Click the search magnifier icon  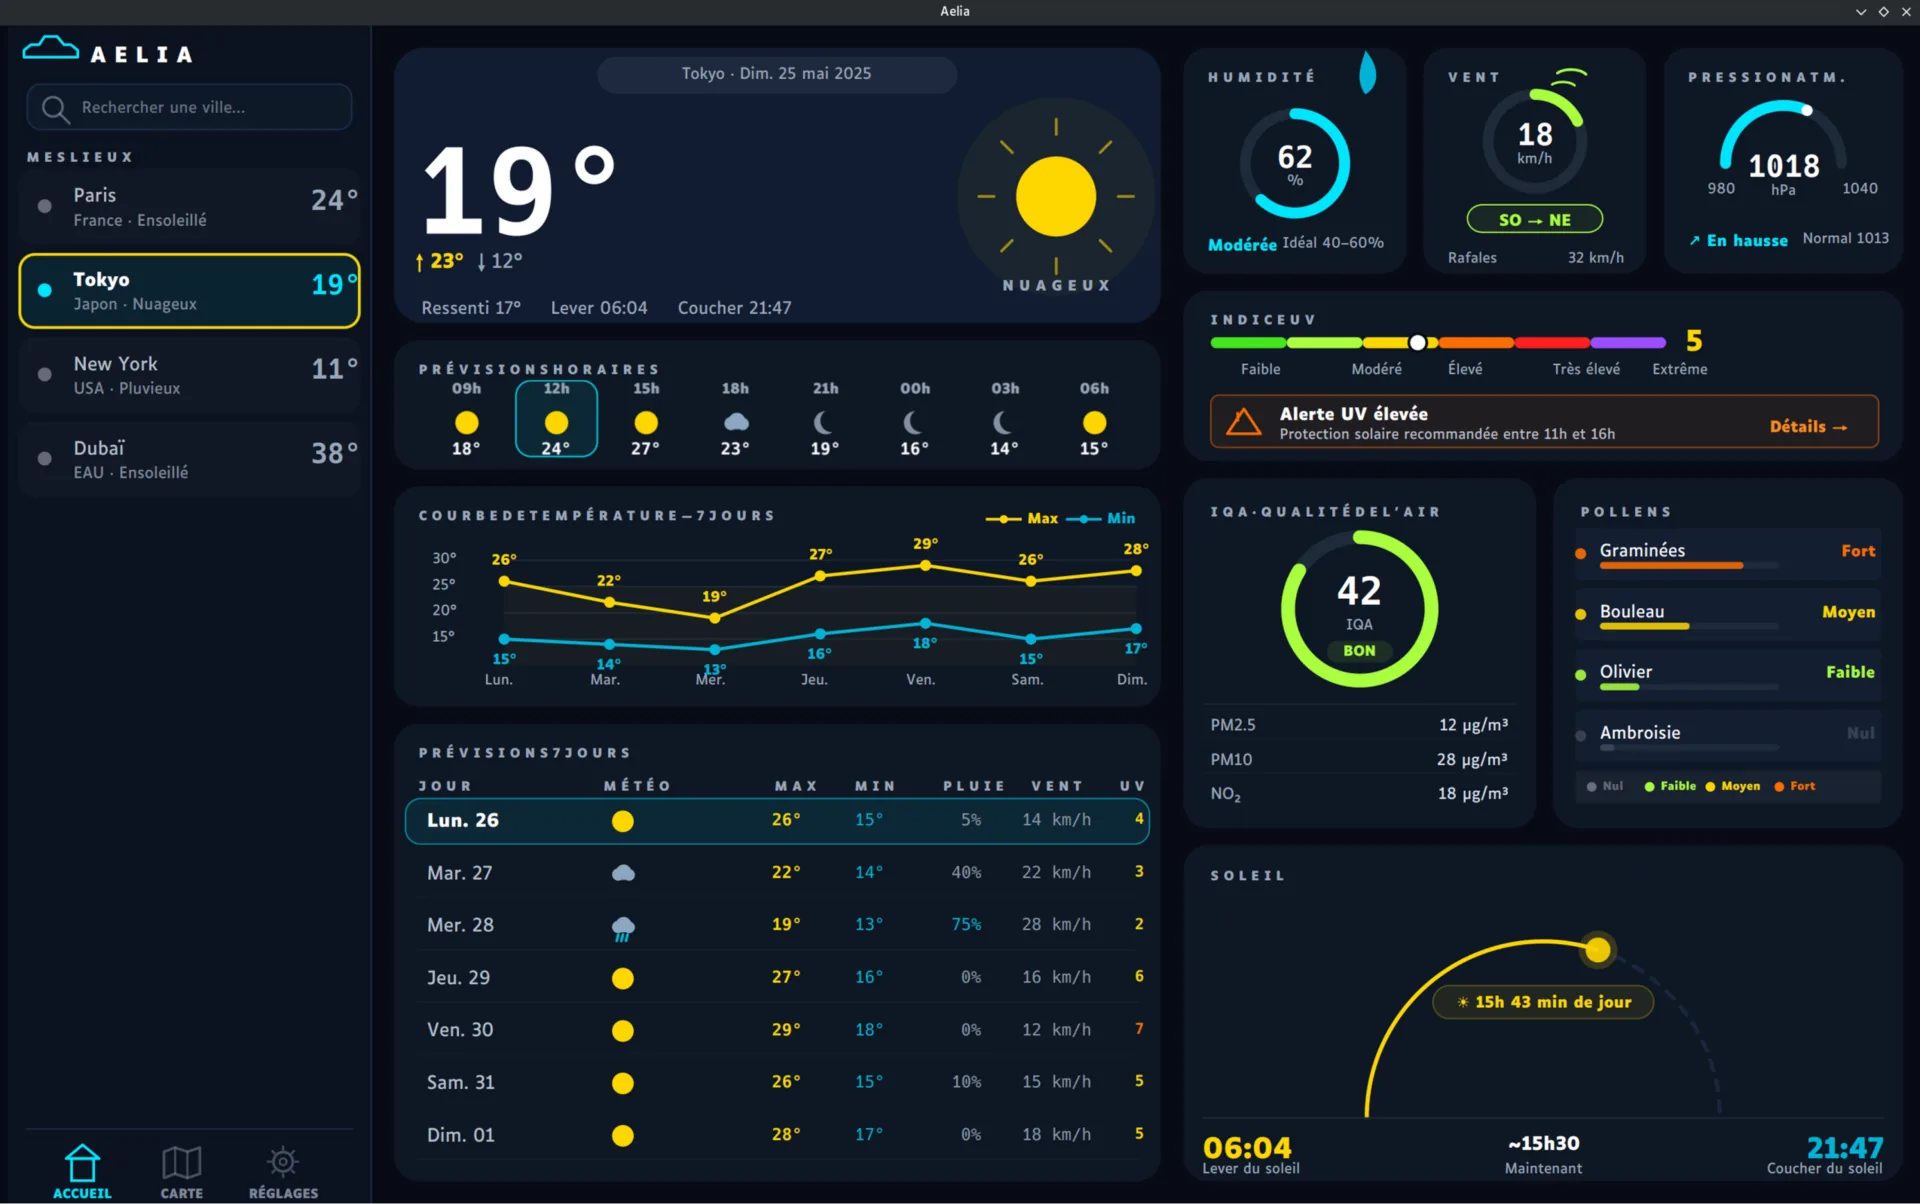(x=56, y=108)
